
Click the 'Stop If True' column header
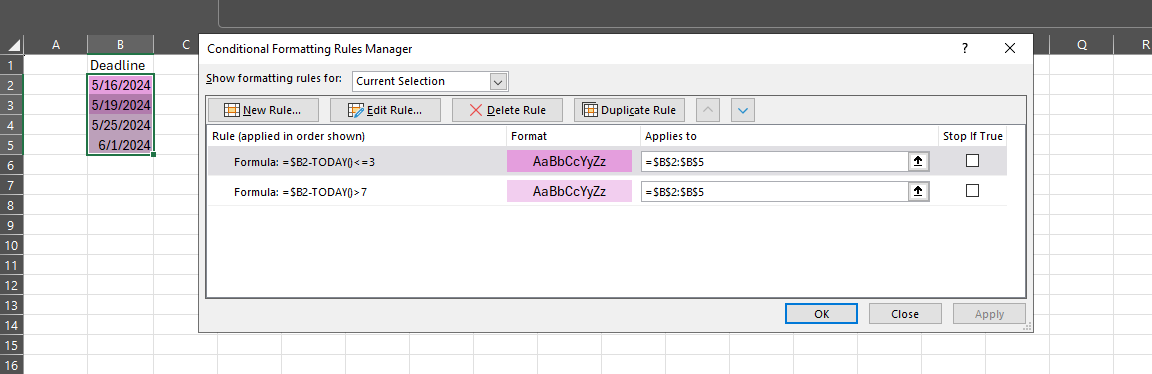pos(973,136)
